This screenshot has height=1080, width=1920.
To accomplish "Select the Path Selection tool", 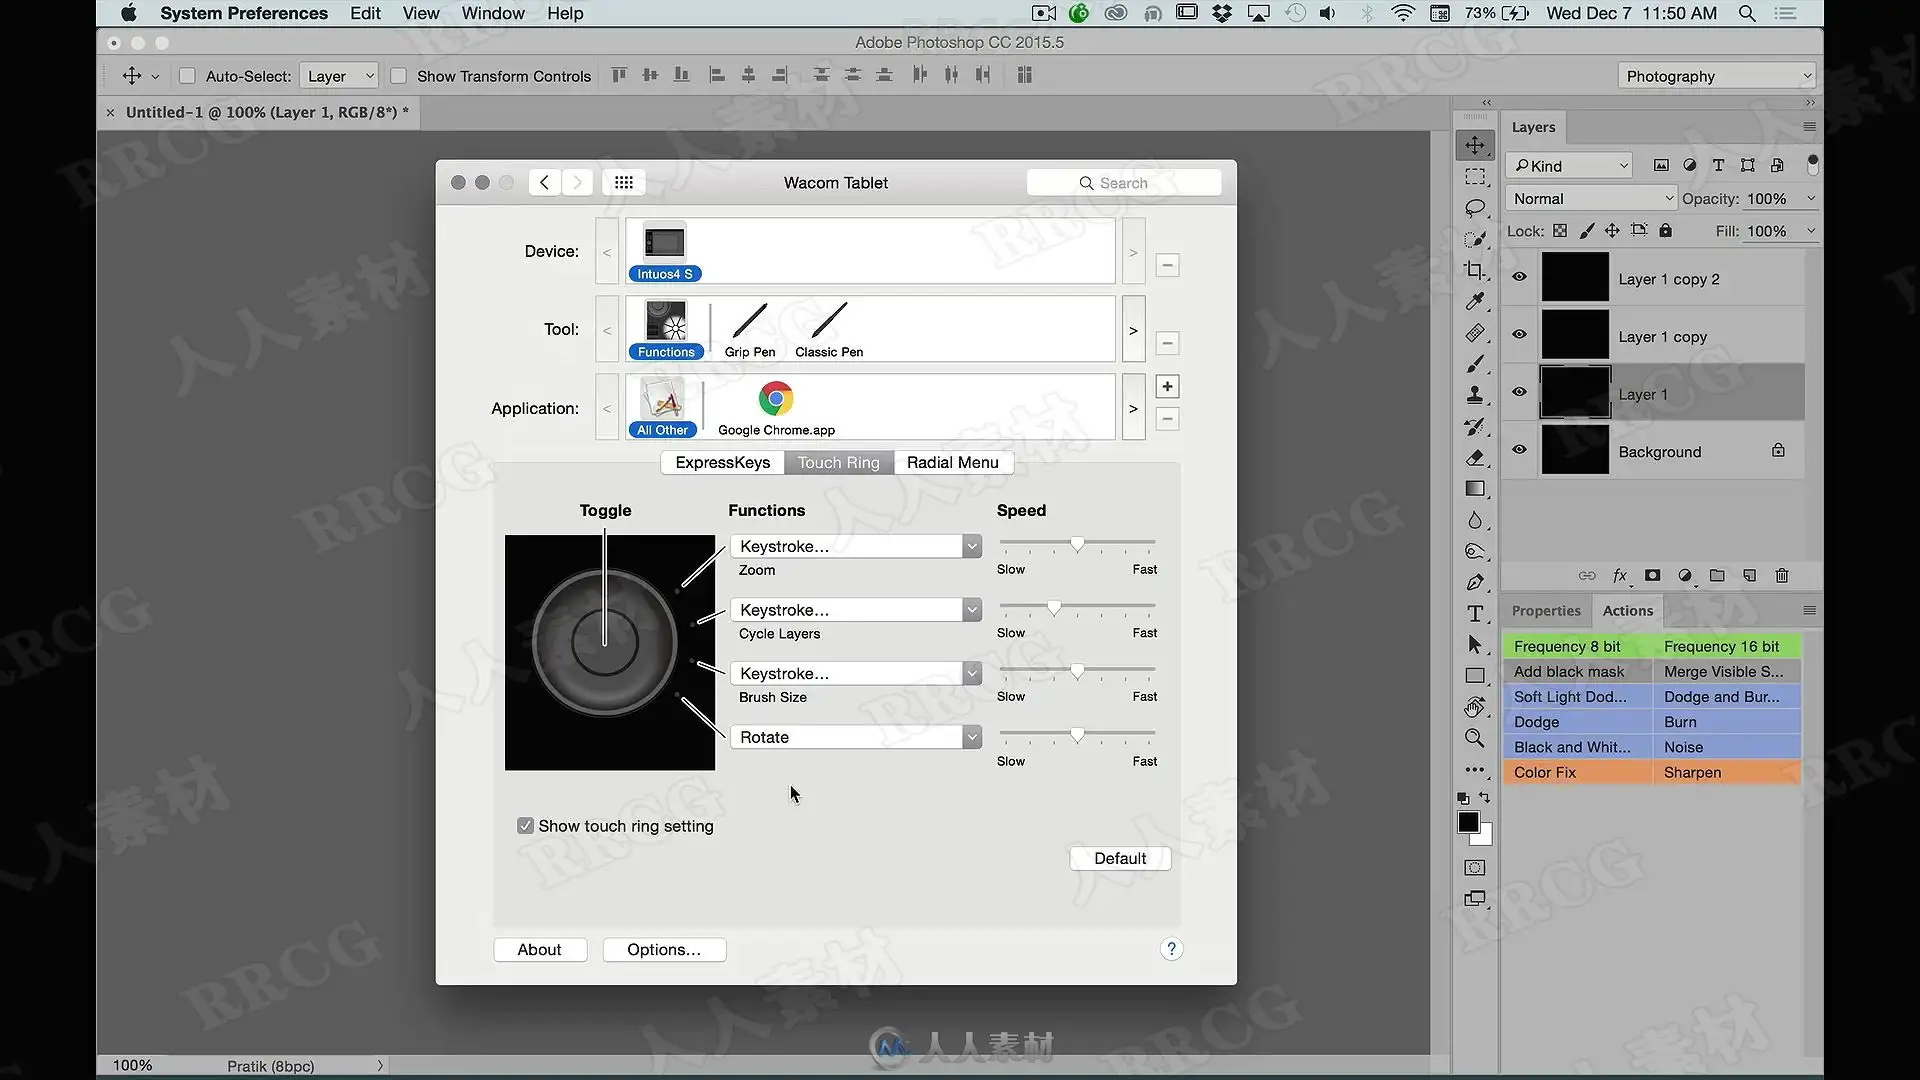I will 1475,645.
